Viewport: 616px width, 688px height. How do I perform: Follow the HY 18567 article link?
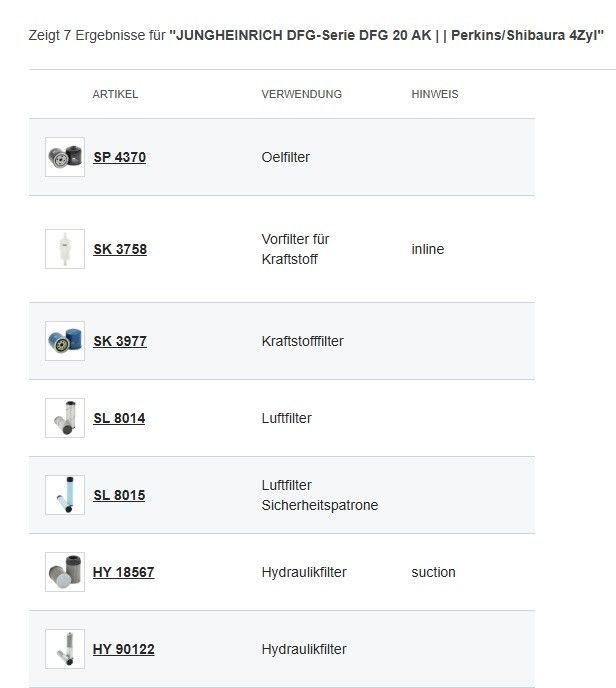124,572
